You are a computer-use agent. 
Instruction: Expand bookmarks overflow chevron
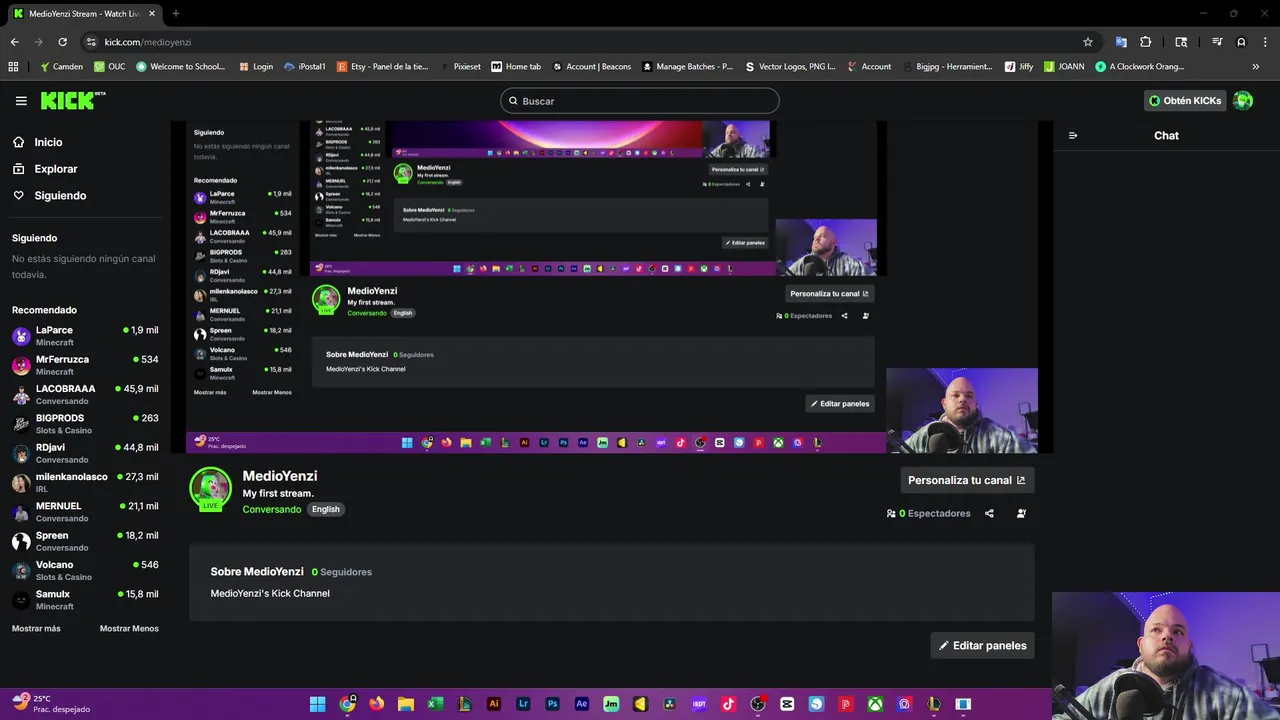(x=1256, y=67)
